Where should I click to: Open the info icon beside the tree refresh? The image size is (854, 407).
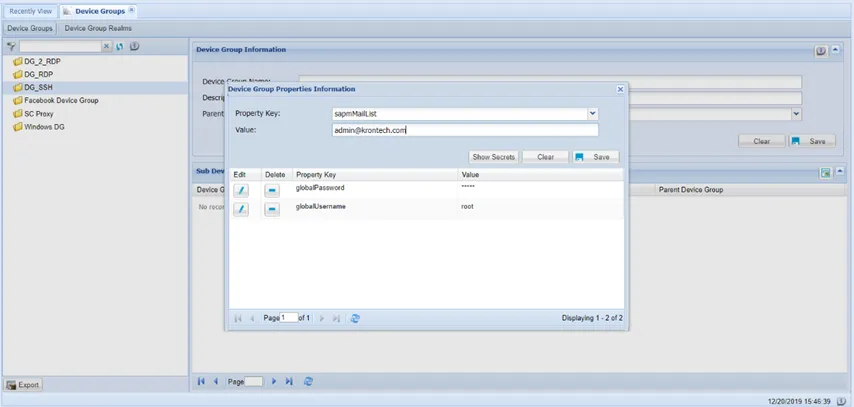(x=135, y=46)
